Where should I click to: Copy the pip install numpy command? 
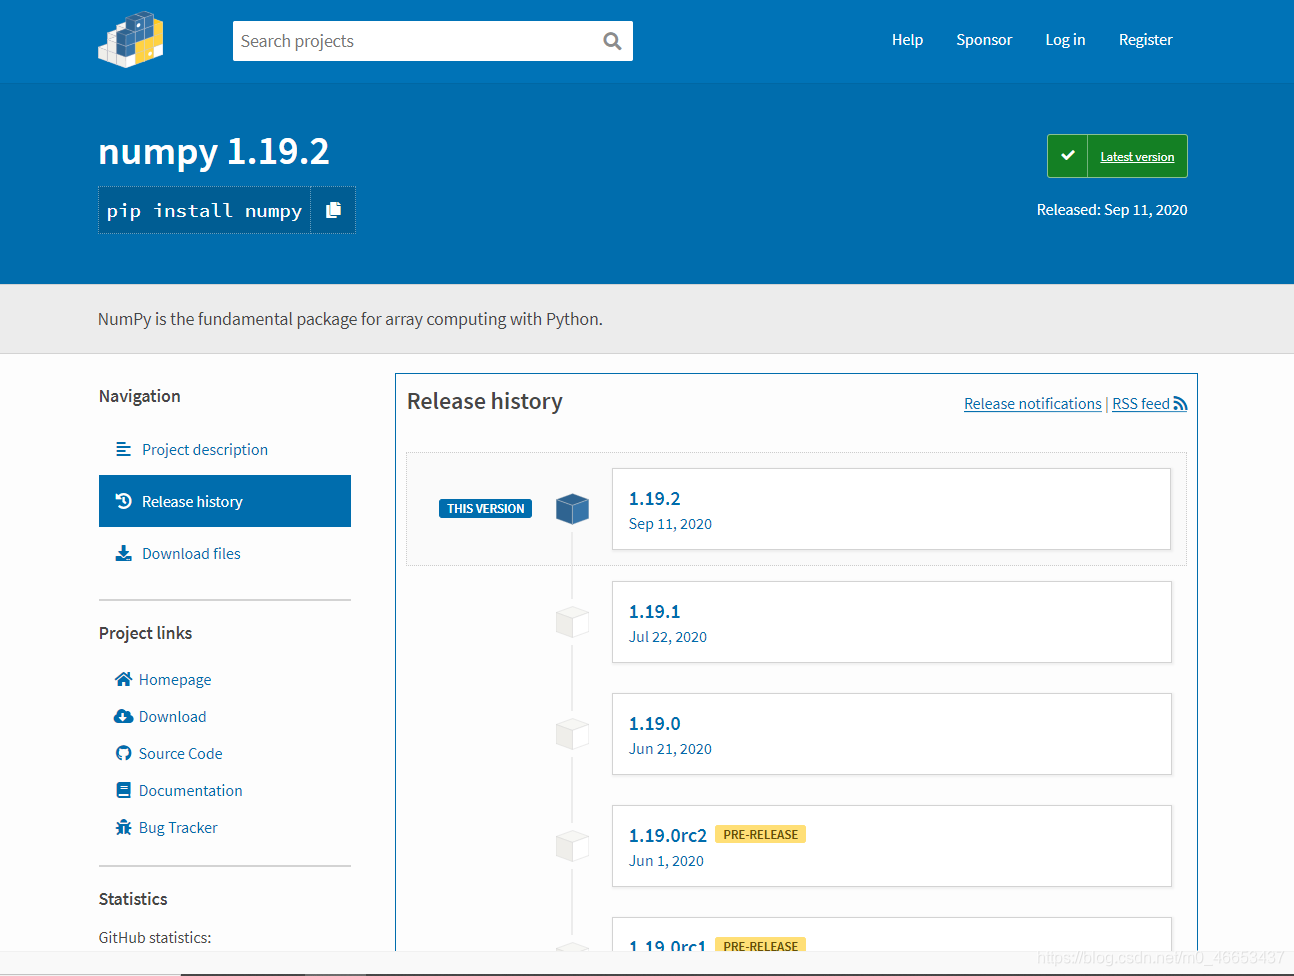(333, 210)
